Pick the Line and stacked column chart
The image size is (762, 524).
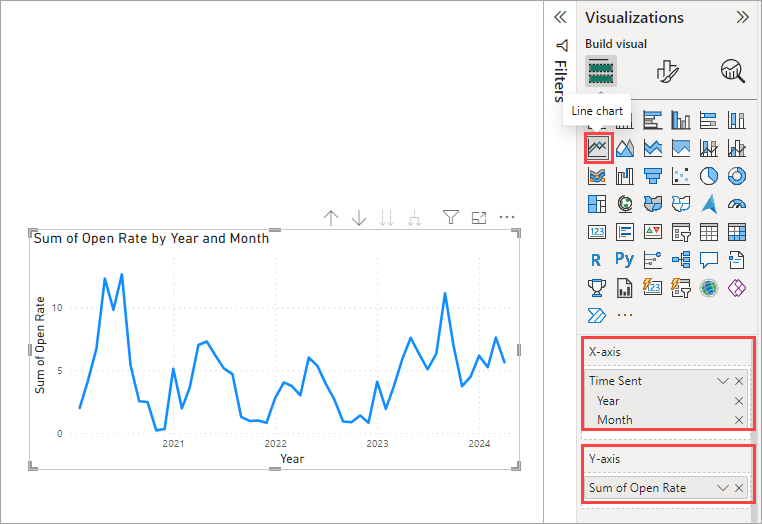click(x=709, y=148)
